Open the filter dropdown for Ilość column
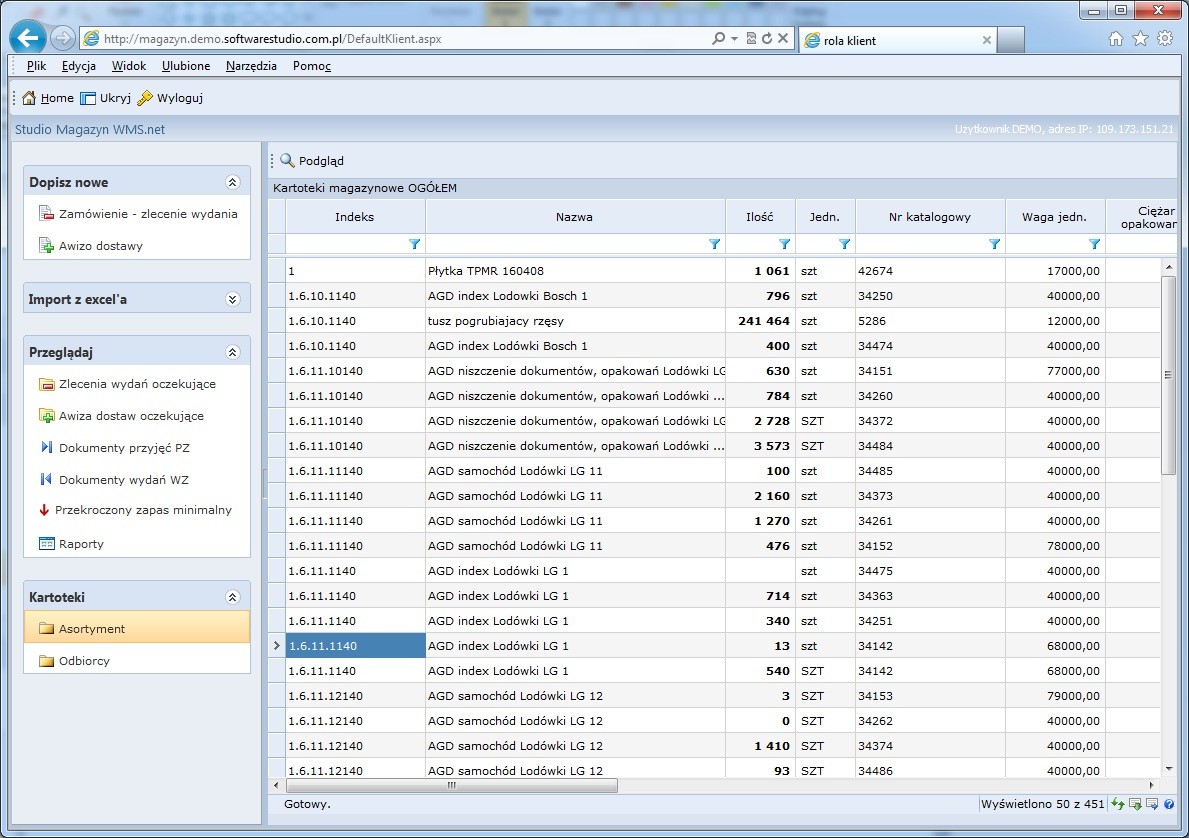 (784, 244)
